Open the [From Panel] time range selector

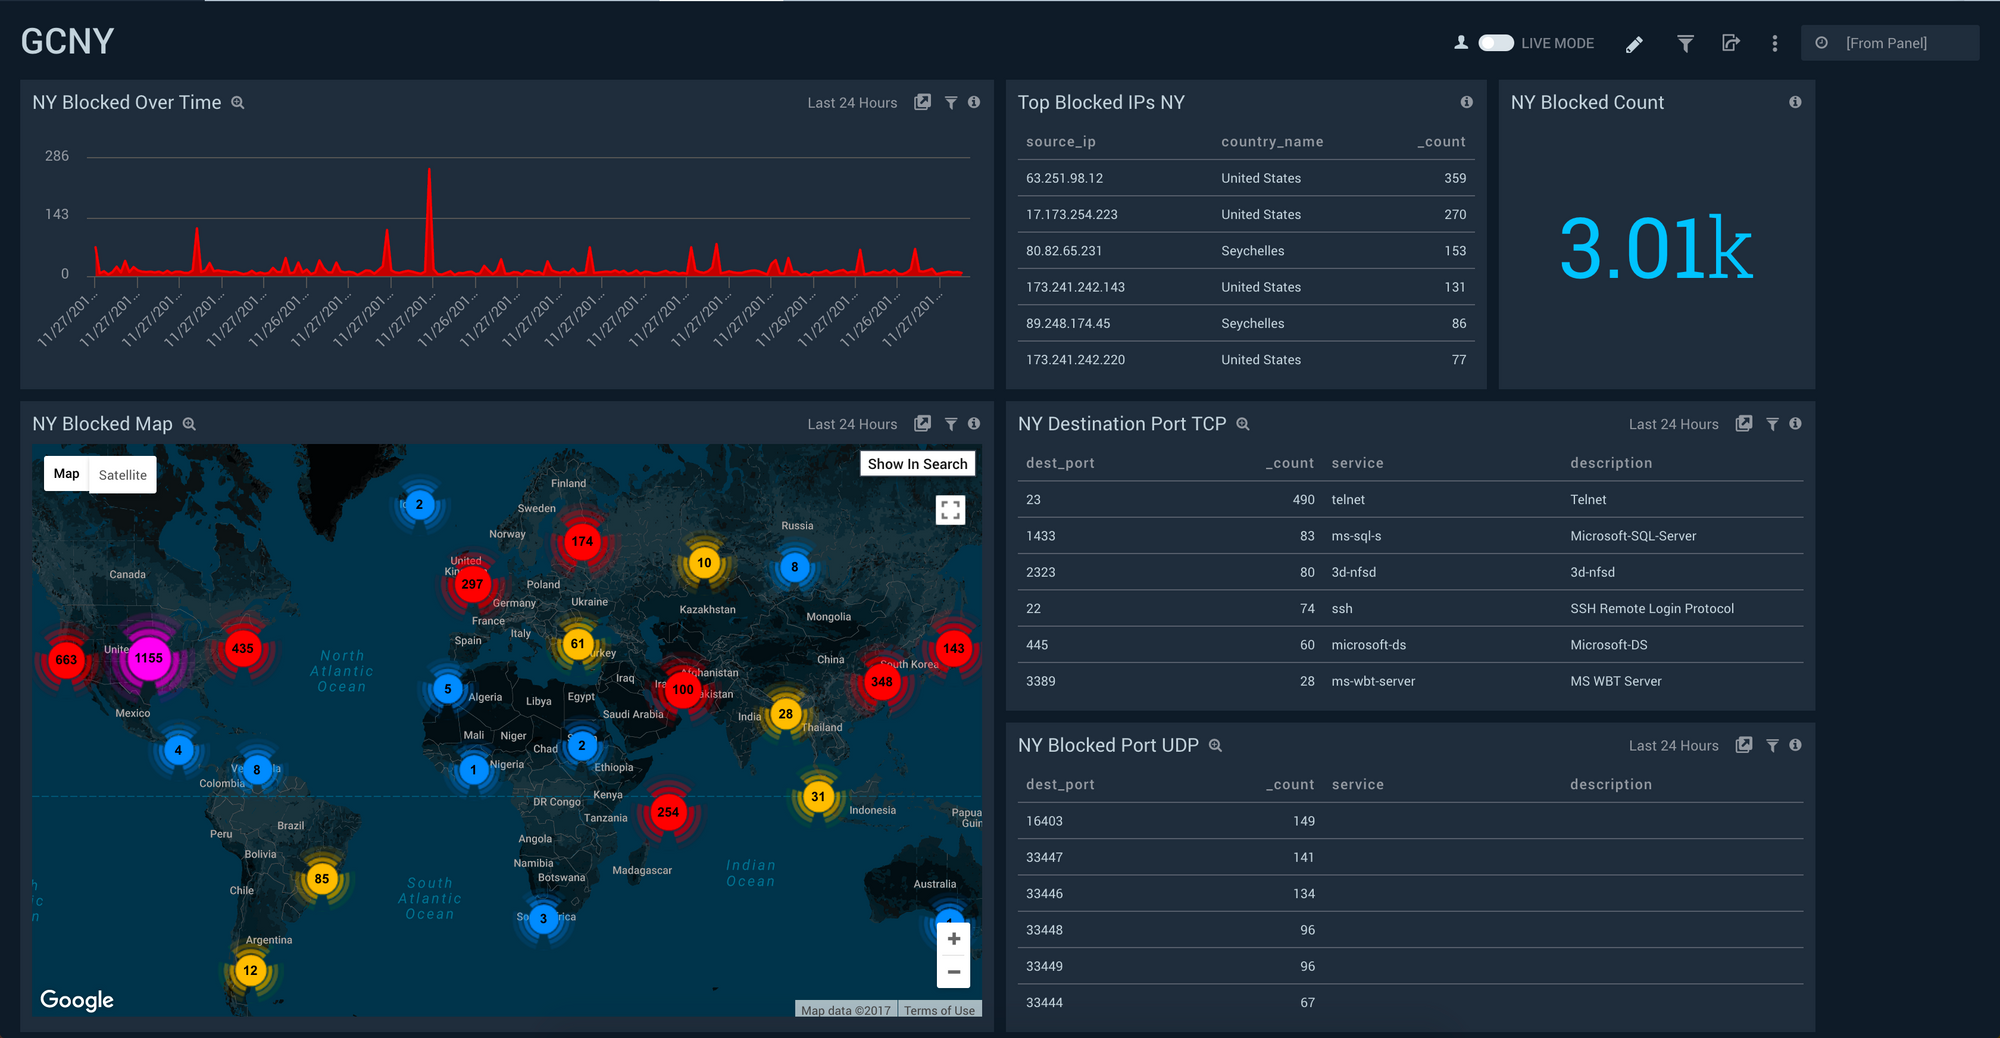(x=1888, y=43)
